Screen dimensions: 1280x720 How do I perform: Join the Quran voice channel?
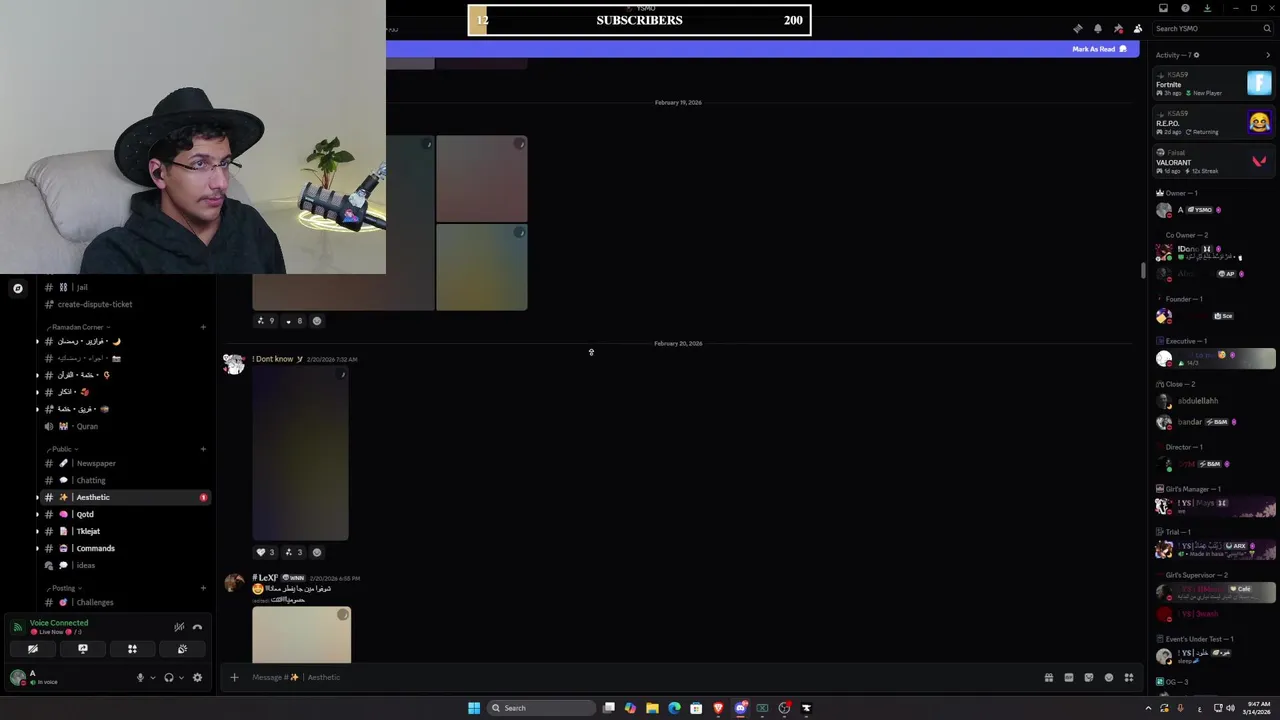click(x=125, y=426)
